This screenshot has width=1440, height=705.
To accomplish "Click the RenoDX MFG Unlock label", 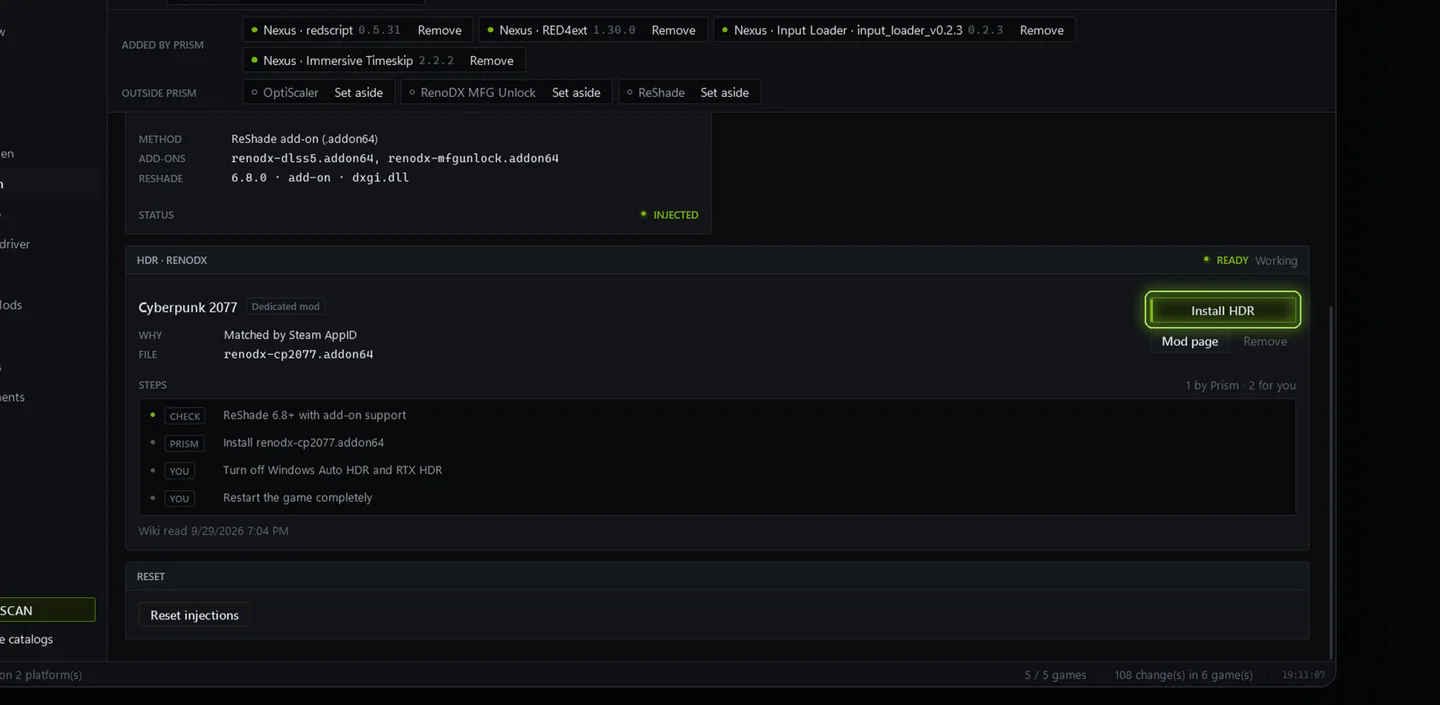I will coord(478,92).
